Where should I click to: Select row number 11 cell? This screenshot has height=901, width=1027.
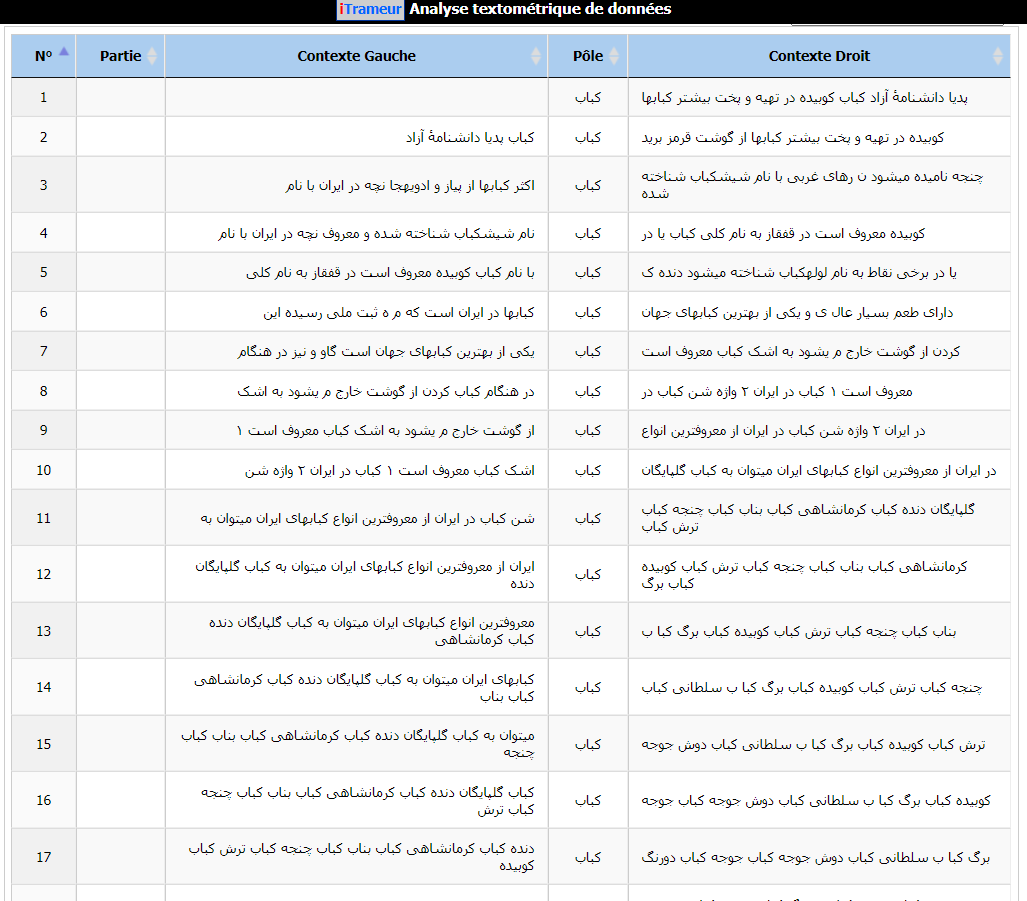tap(43, 519)
